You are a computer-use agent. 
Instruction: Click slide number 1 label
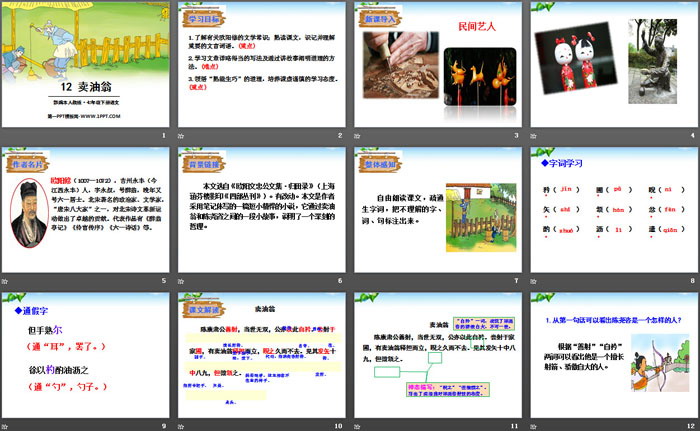click(x=164, y=135)
